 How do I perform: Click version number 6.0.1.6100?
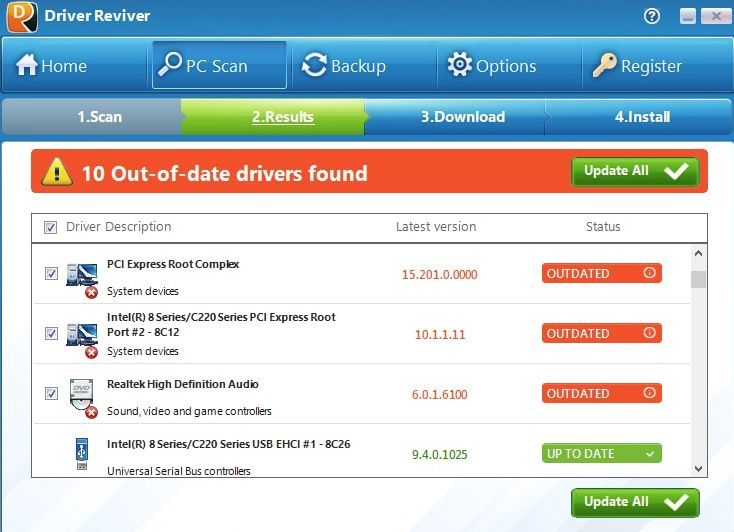pos(440,394)
